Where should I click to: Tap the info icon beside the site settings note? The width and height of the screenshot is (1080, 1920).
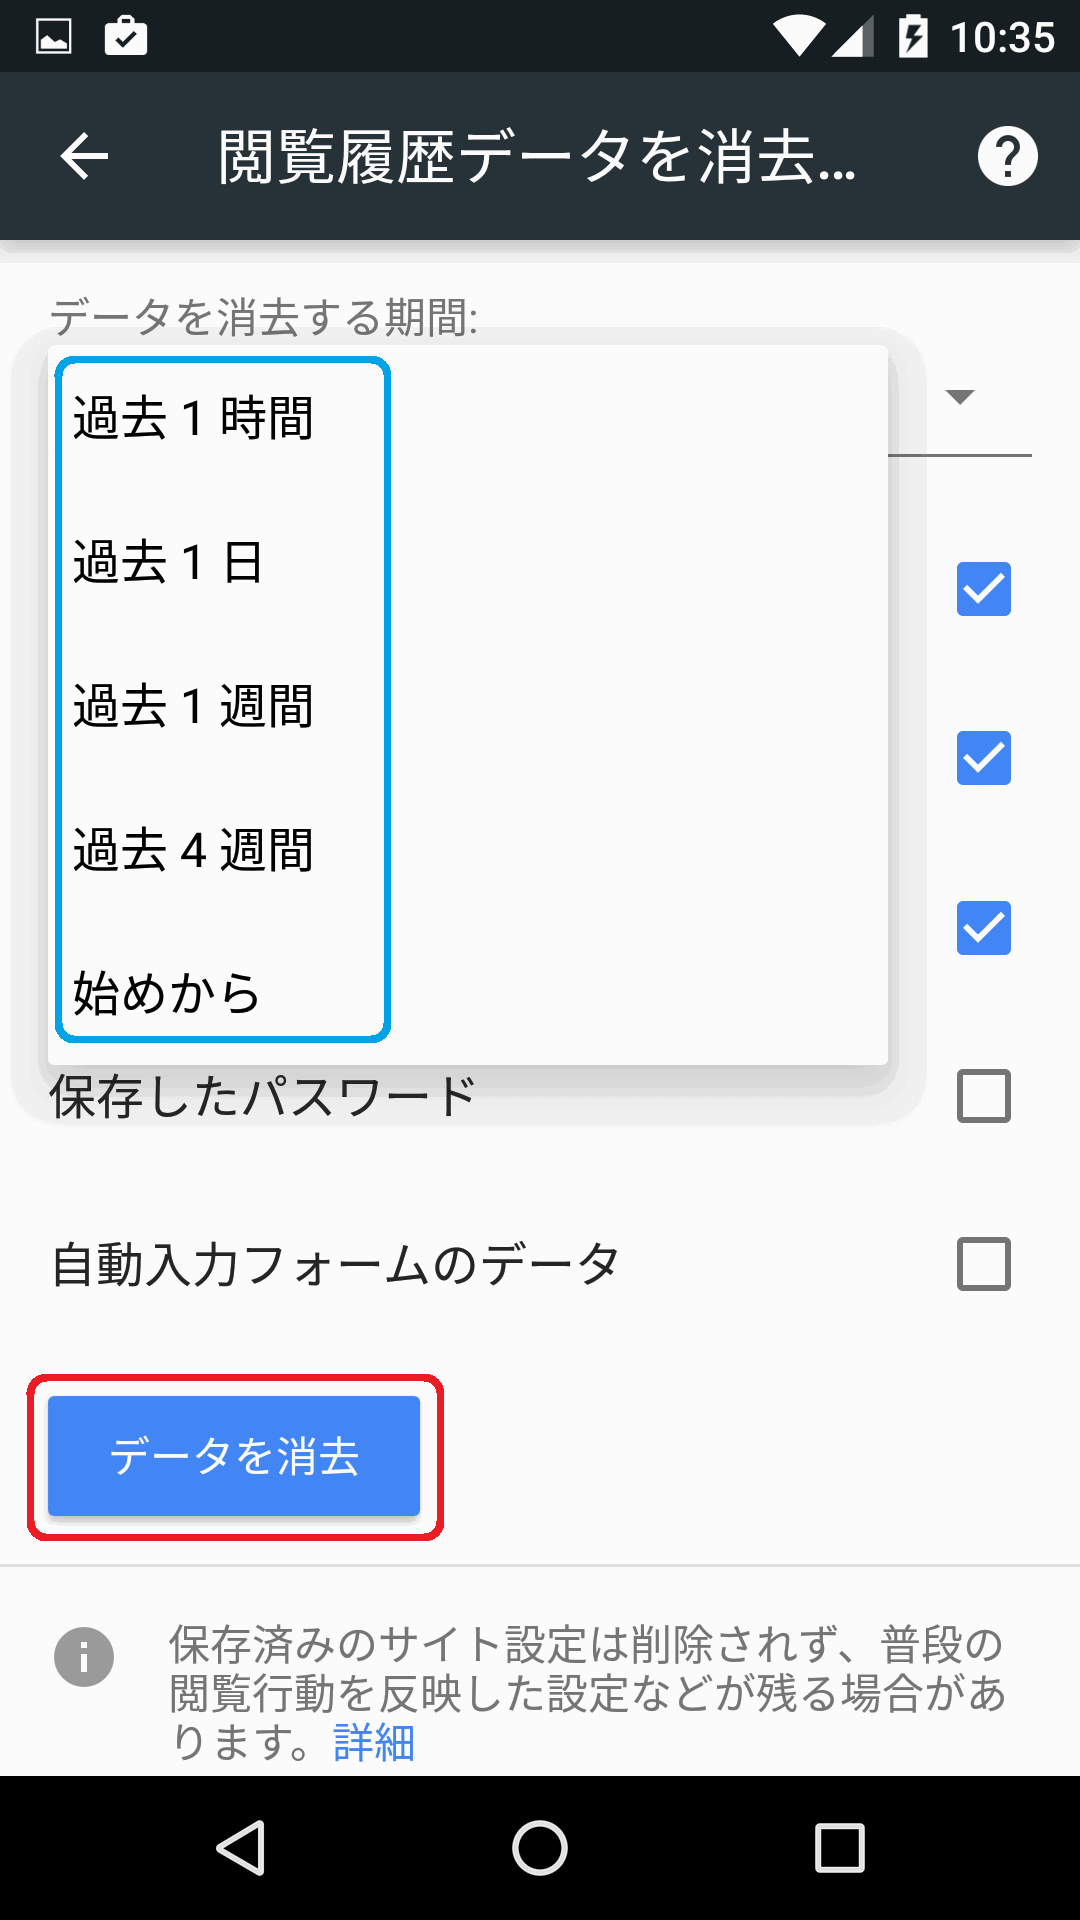pos(84,1657)
